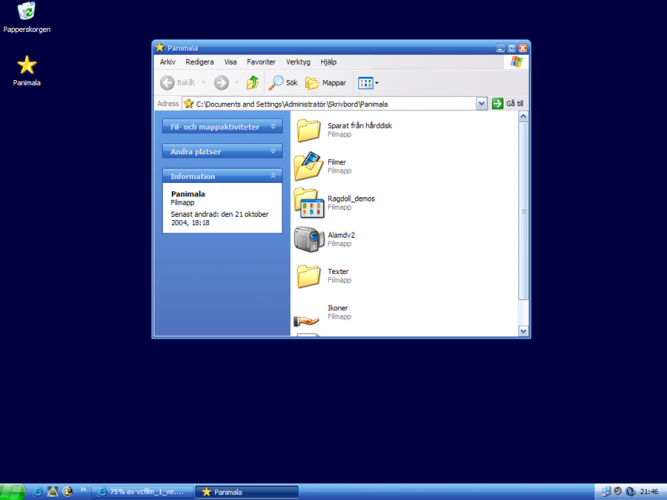Open the Filmer folder
This screenshot has width=667, height=500.
[309, 165]
